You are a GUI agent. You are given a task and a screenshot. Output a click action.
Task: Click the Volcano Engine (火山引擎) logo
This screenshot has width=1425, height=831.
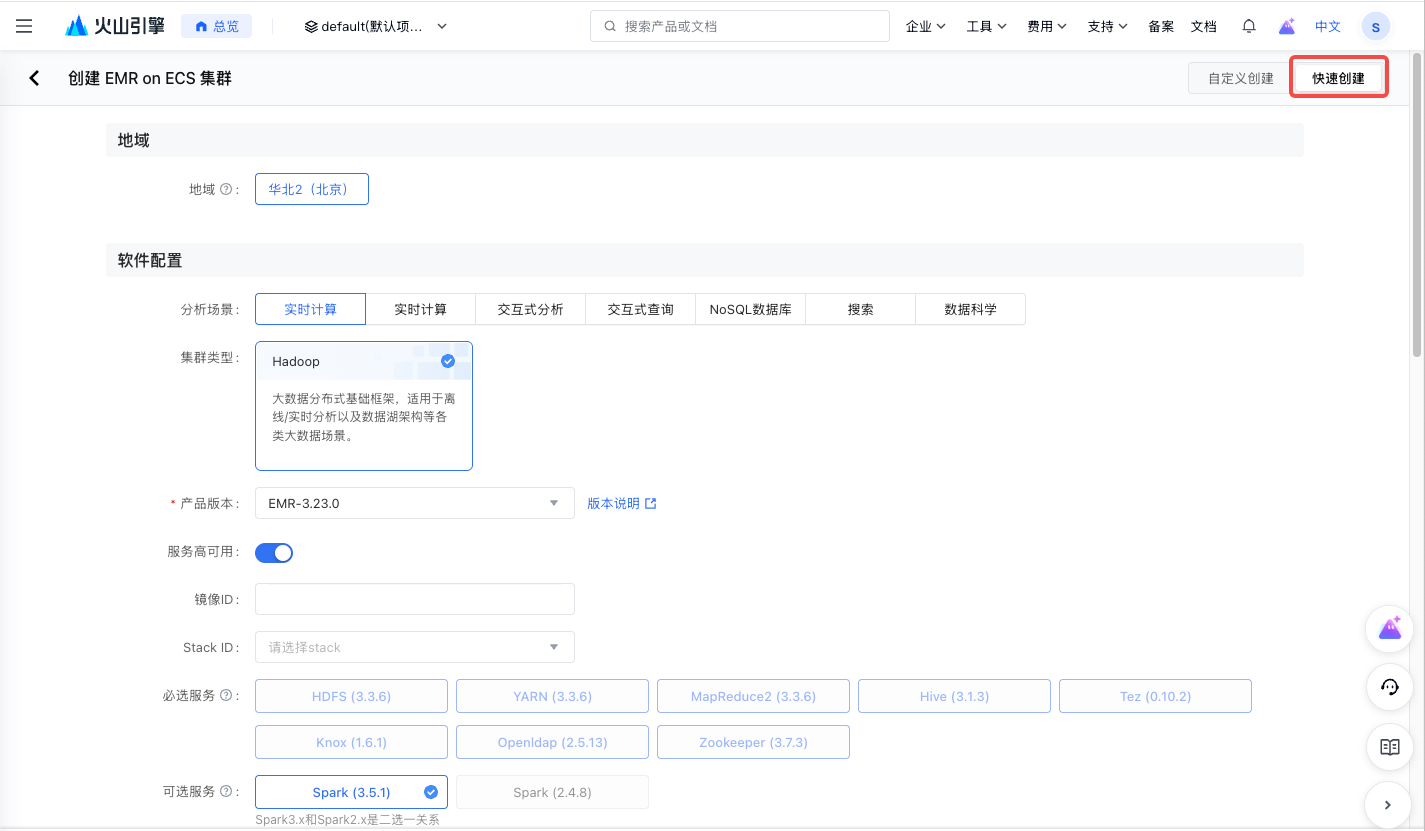point(115,26)
